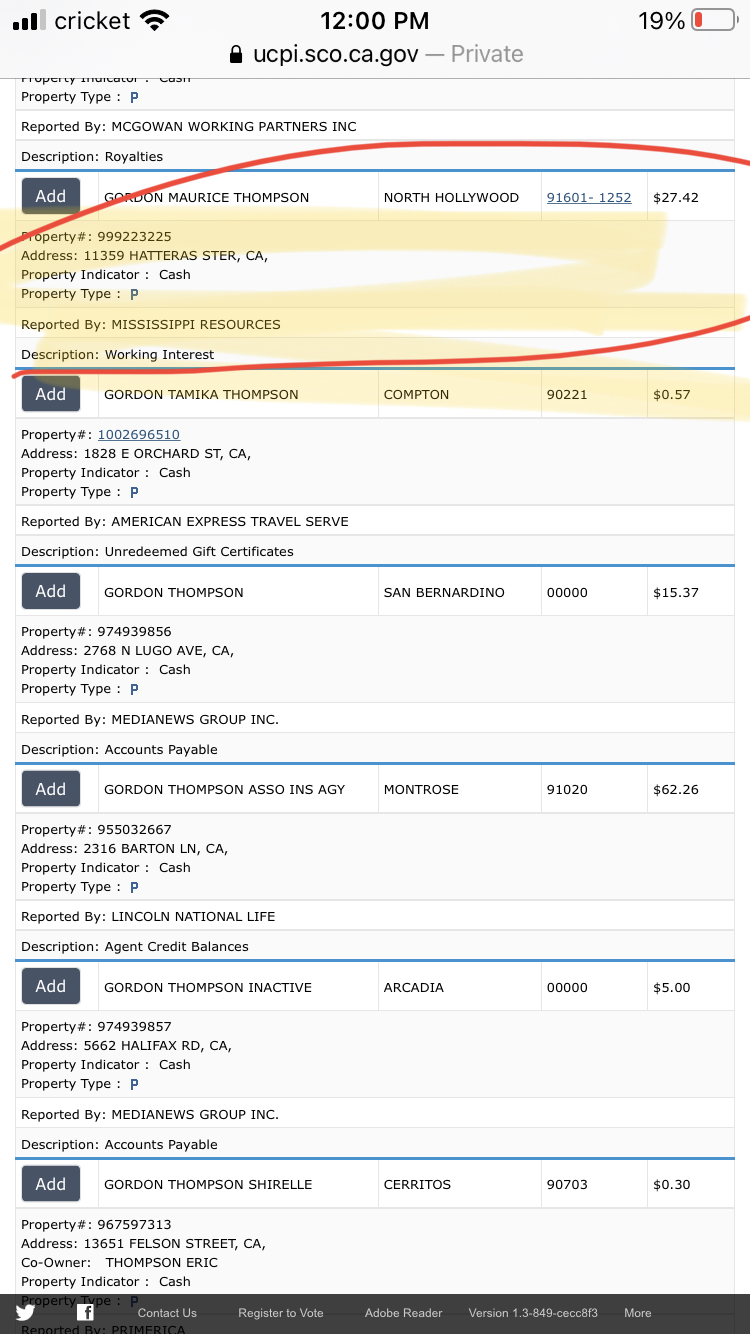Select Description Working Interest text
Image resolution: width=750 pixels, height=1334 pixels.
pyautogui.click(x=118, y=354)
